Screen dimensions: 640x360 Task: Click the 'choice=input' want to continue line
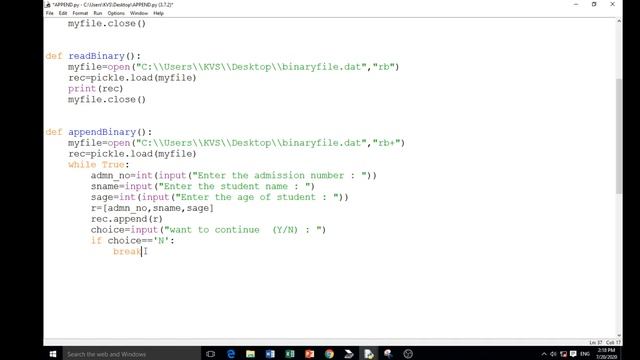209,230
